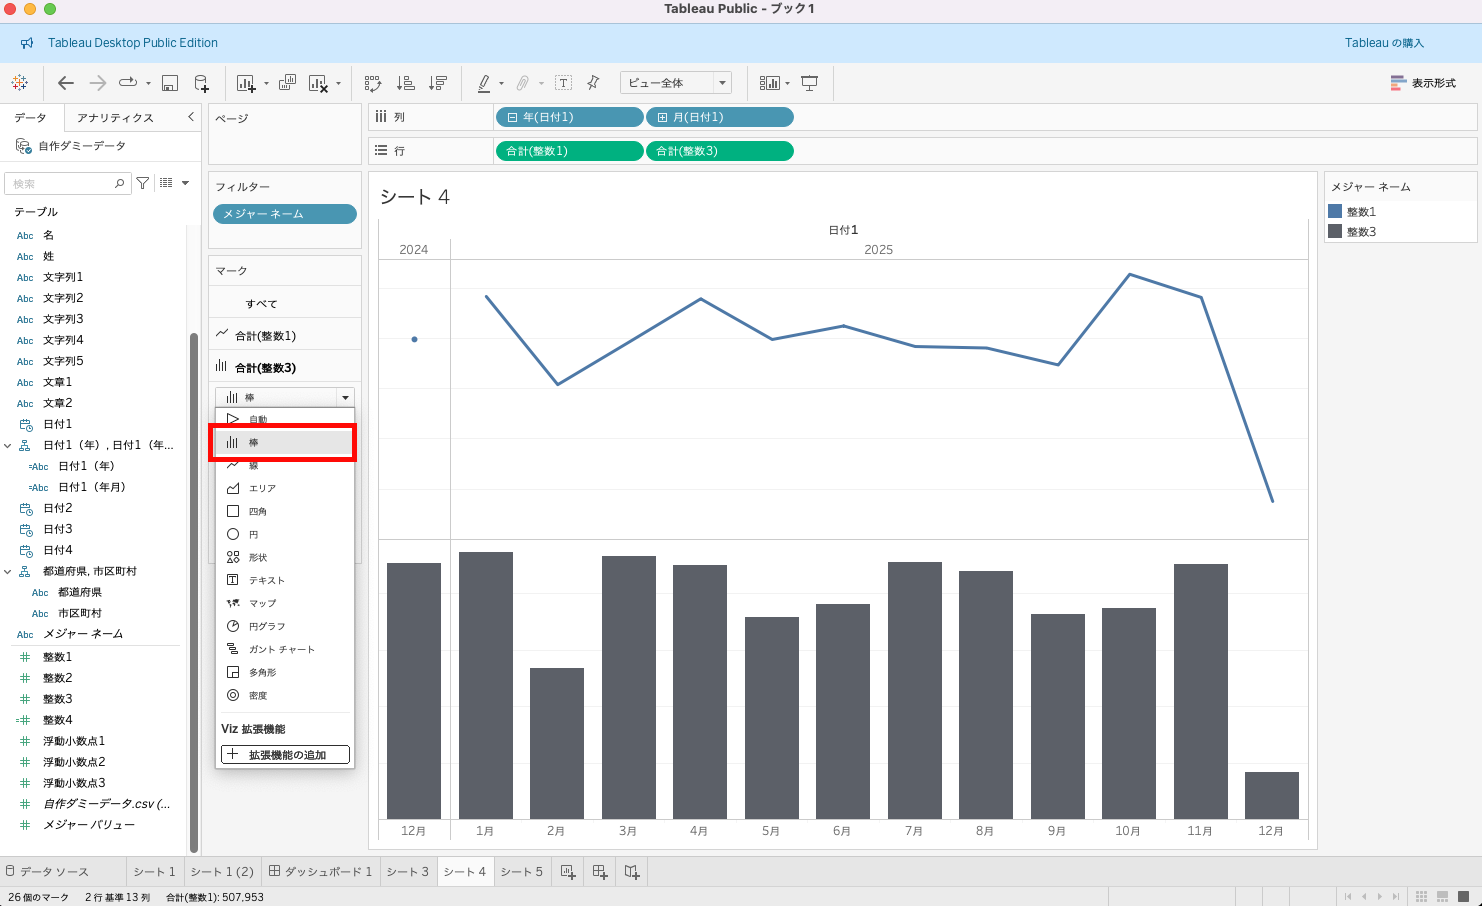This screenshot has width=1482, height=906.
Task: Click the 整数1 blue legend color swatch
Action: pyautogui.click(x=1335, y=212)
